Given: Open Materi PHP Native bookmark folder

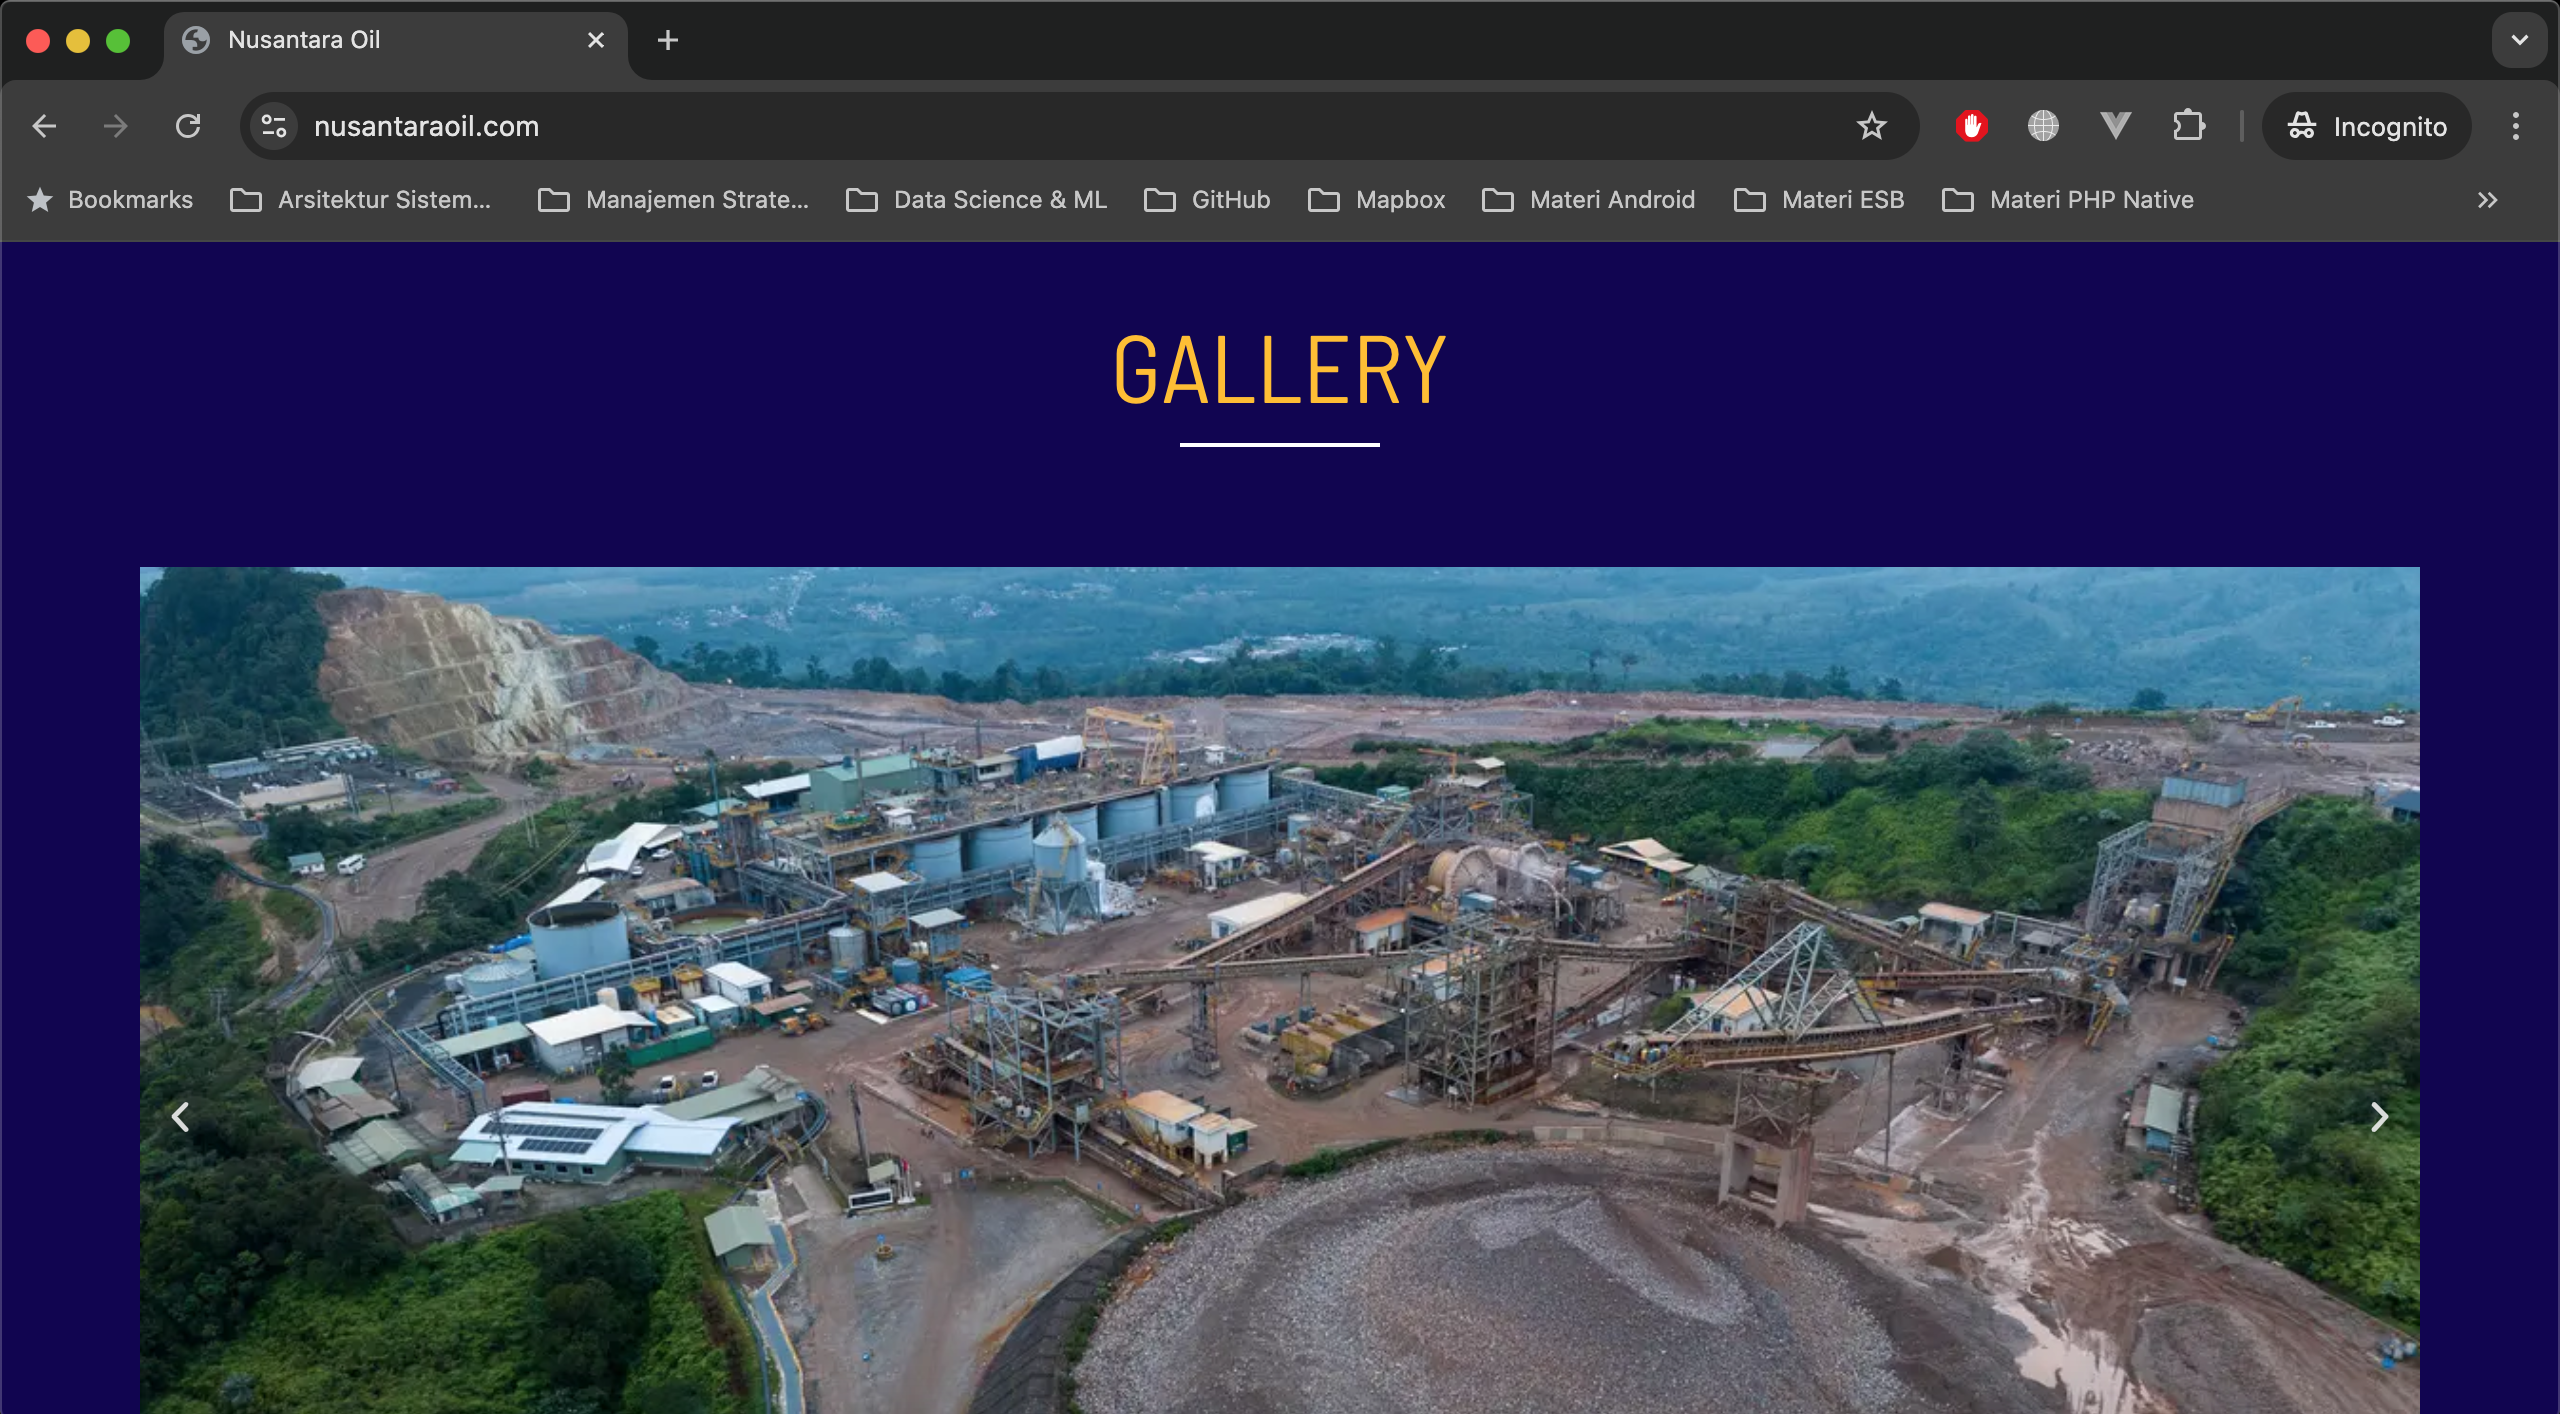Looking at the screenshot, I should coord(2067,200).
